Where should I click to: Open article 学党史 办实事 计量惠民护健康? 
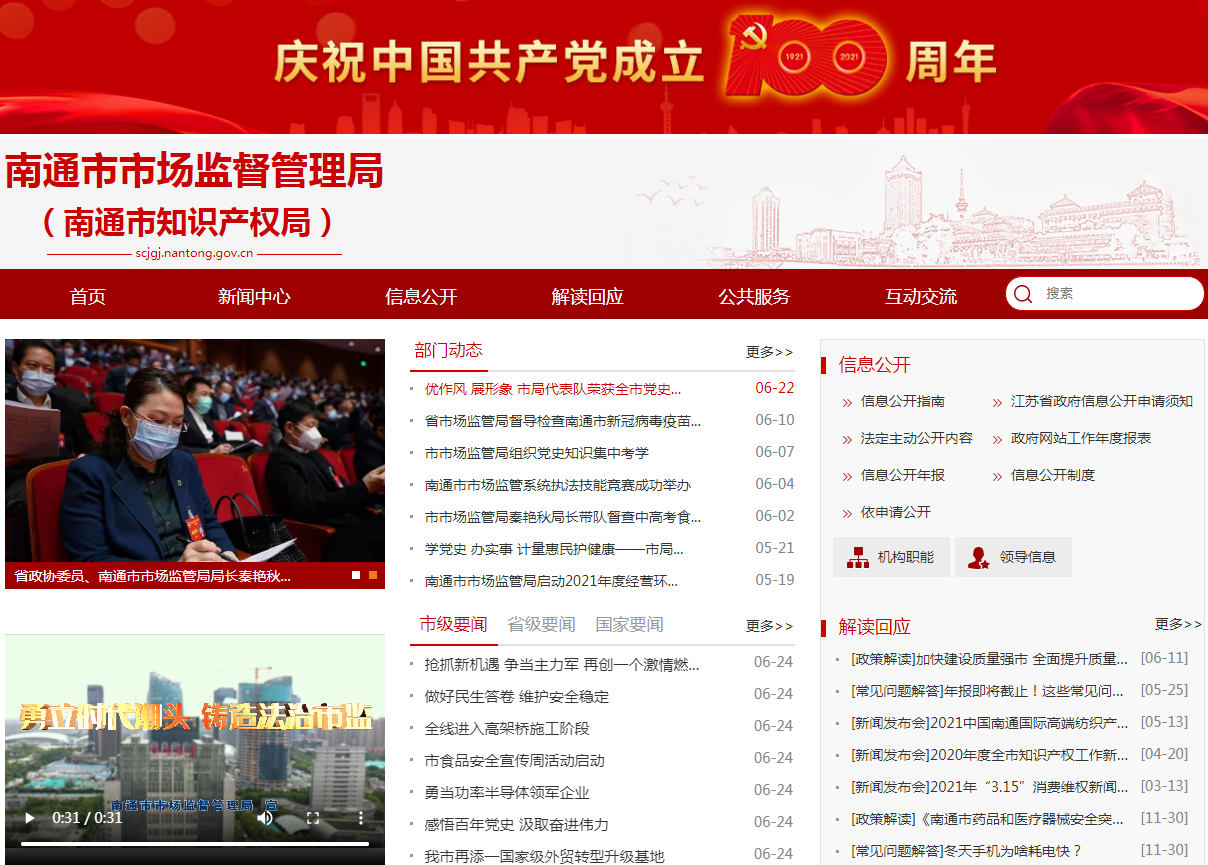[x=554, y=549]
